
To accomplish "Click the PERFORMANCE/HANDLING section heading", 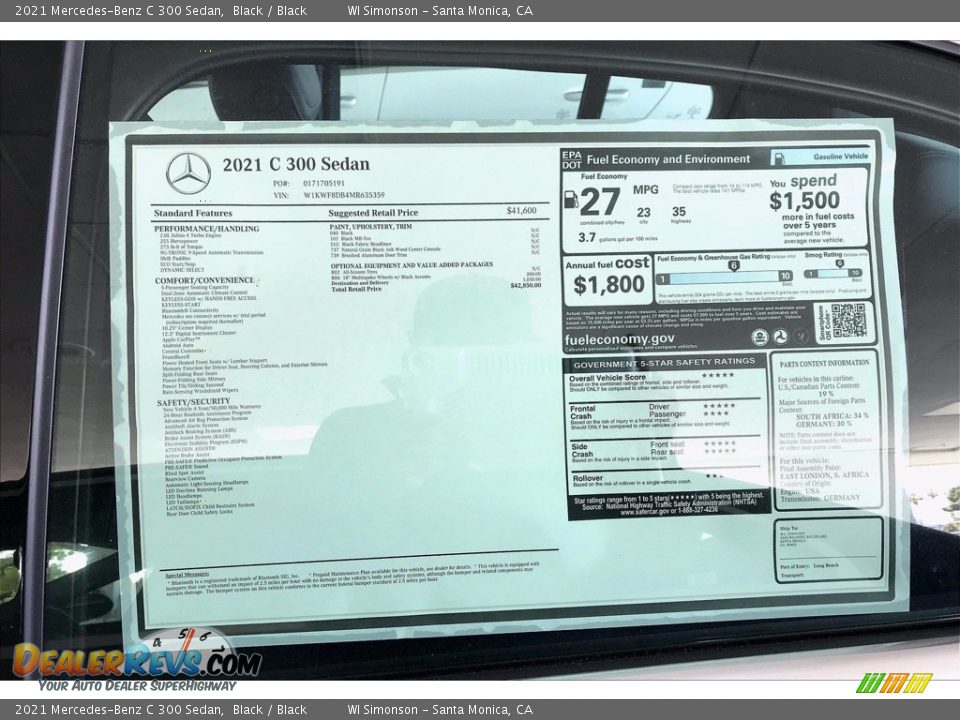I will [x=206, y=228].
